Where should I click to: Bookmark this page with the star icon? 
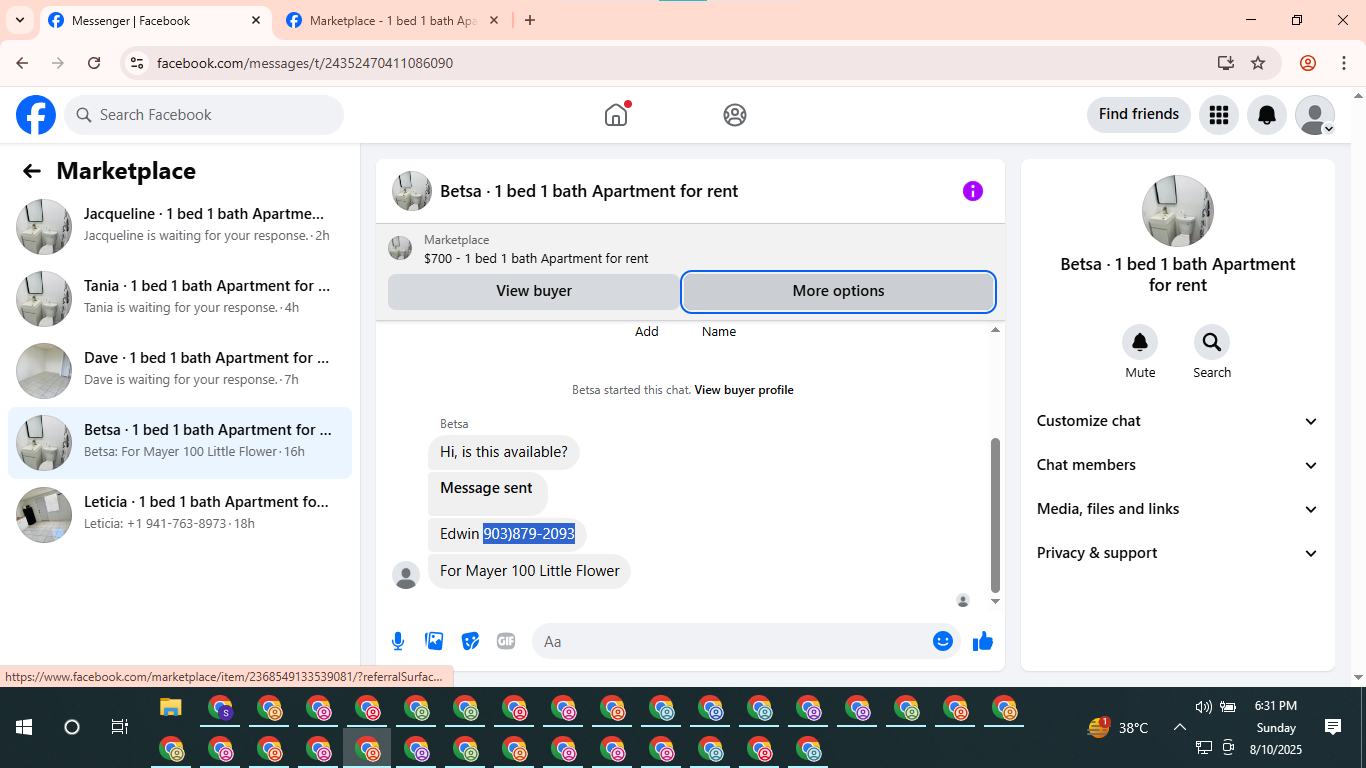[x=1258, y=63]
